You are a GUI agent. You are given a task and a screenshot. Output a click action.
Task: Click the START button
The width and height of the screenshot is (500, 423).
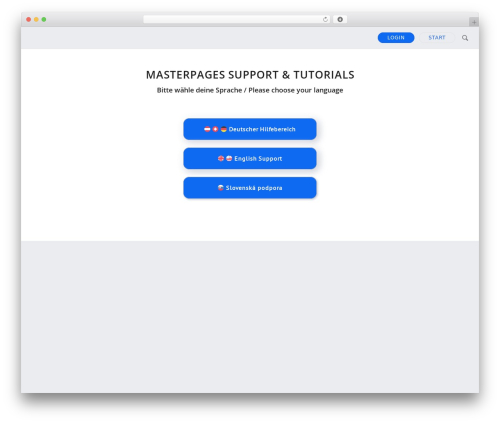[x=437, y=38]
